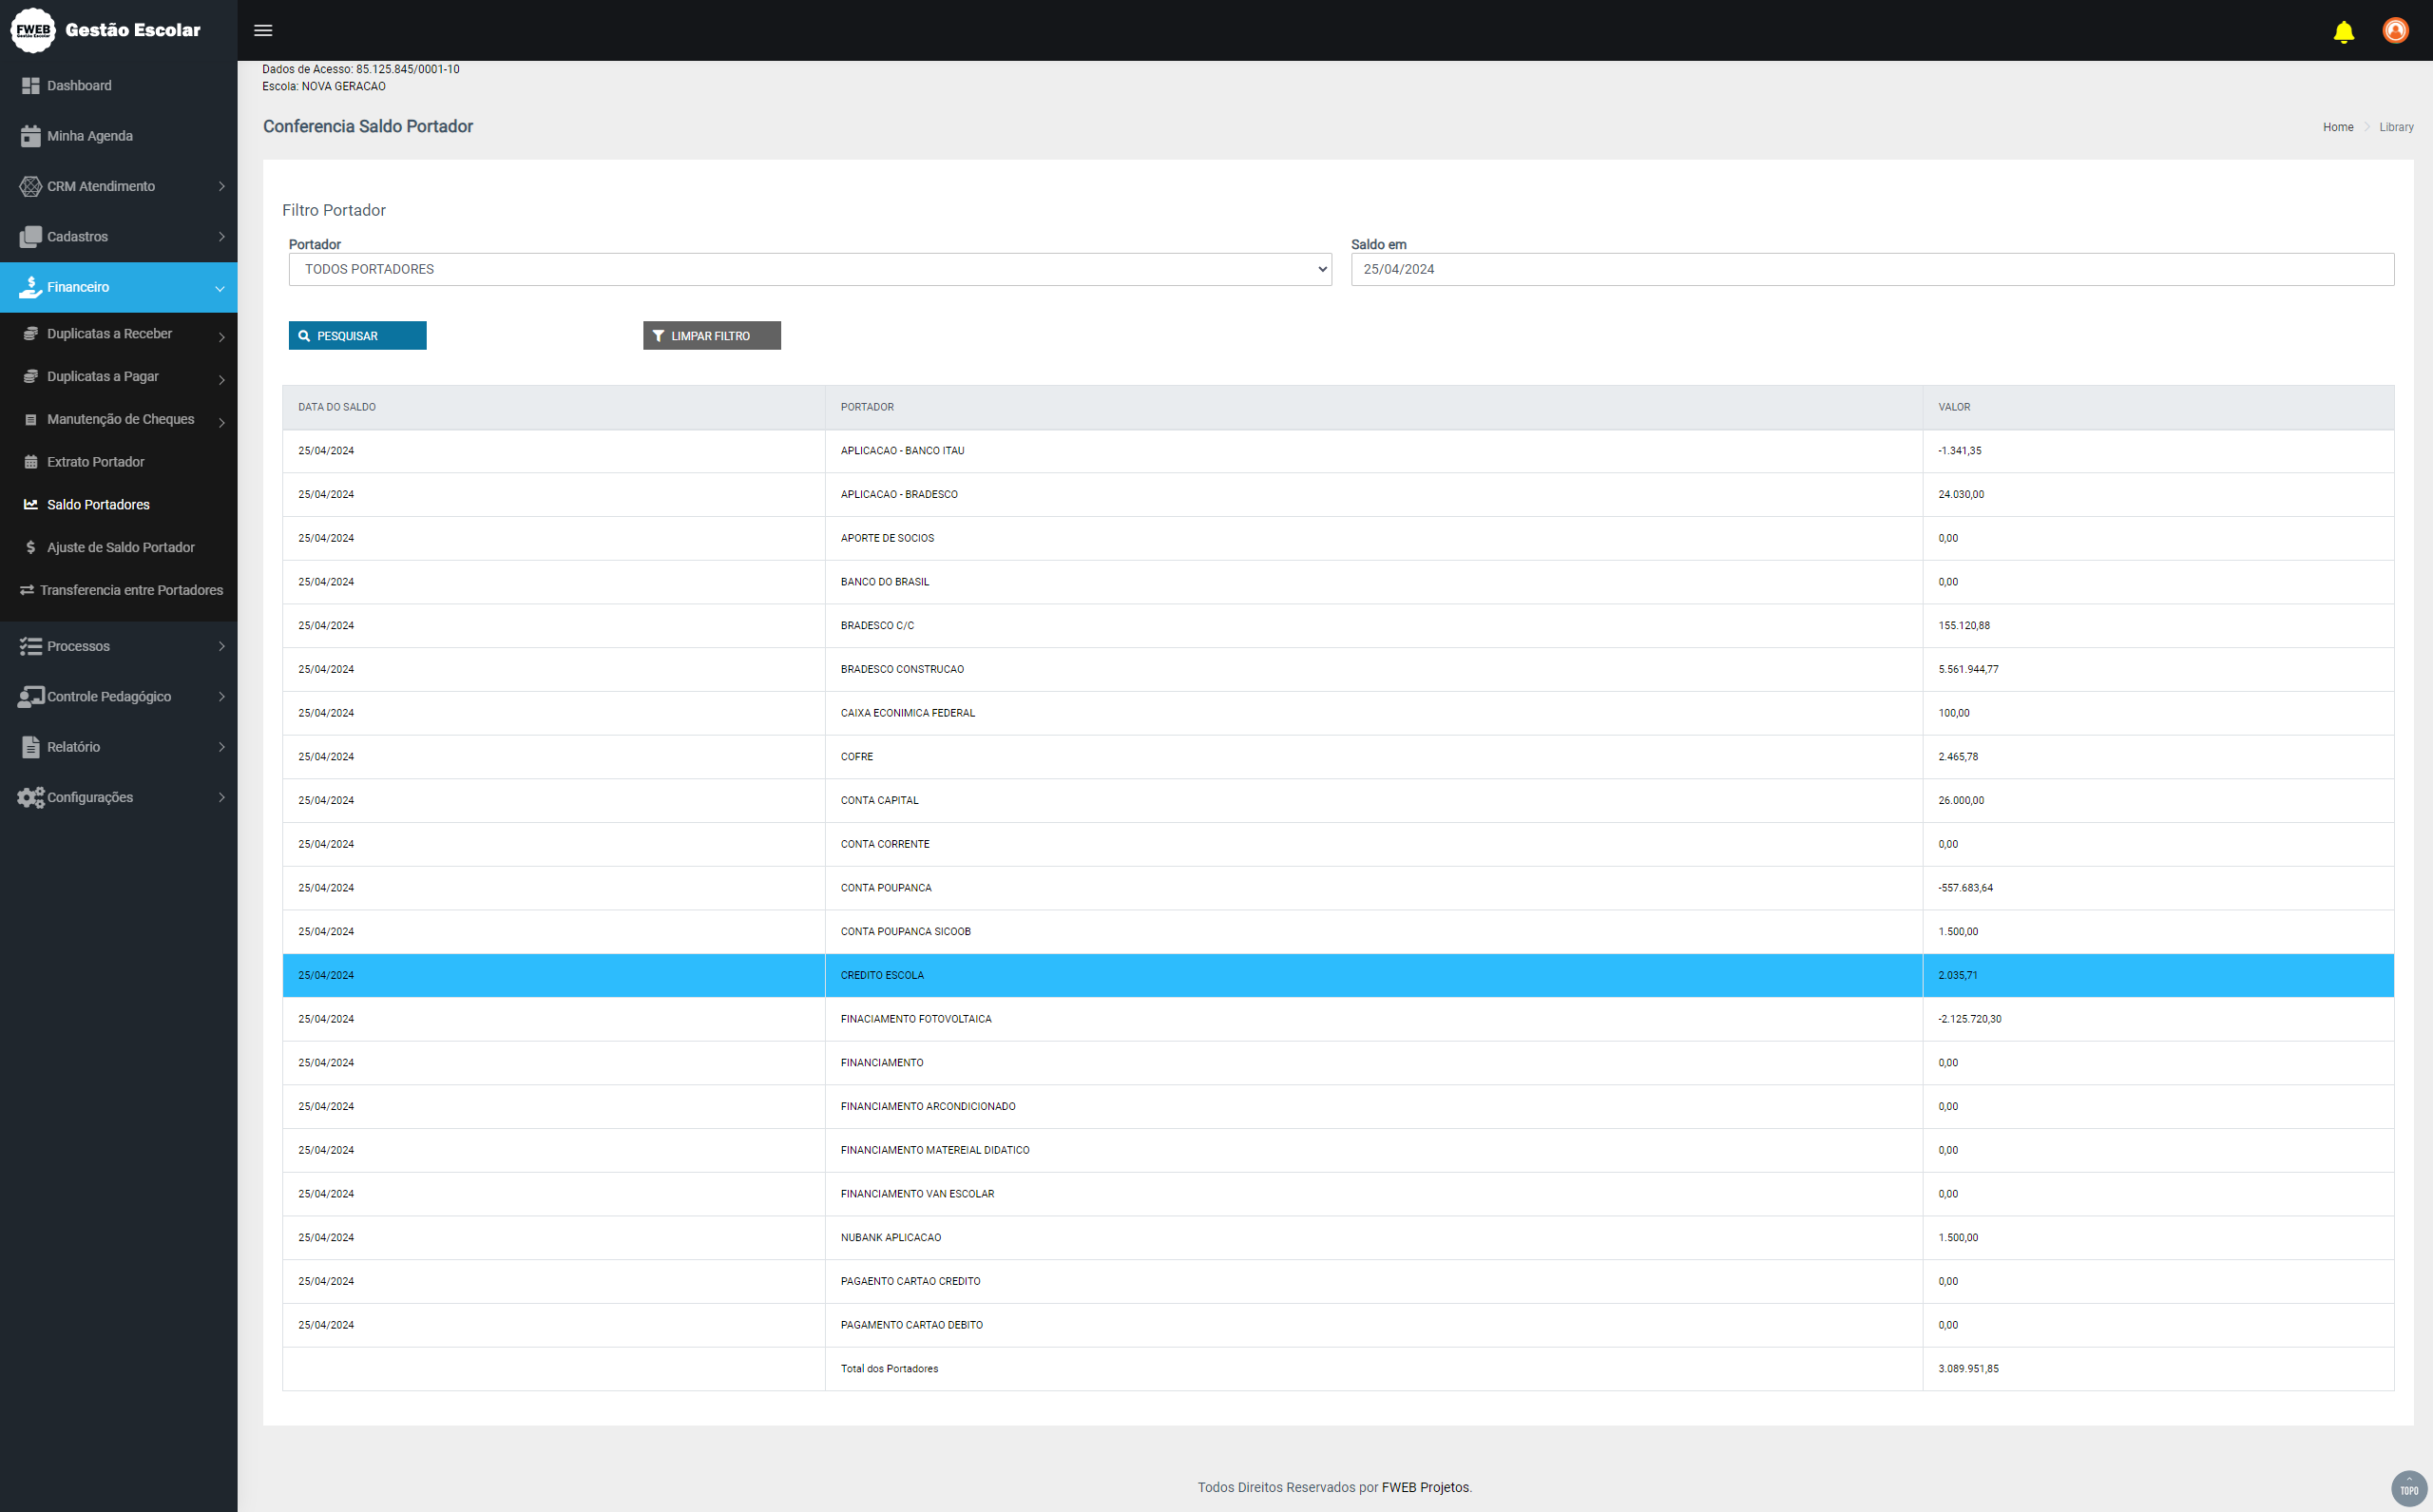Click the Transferencia entre Portadores arrows icon
Viewport: 2433px width, 1512px height.
tap(27, 590)
